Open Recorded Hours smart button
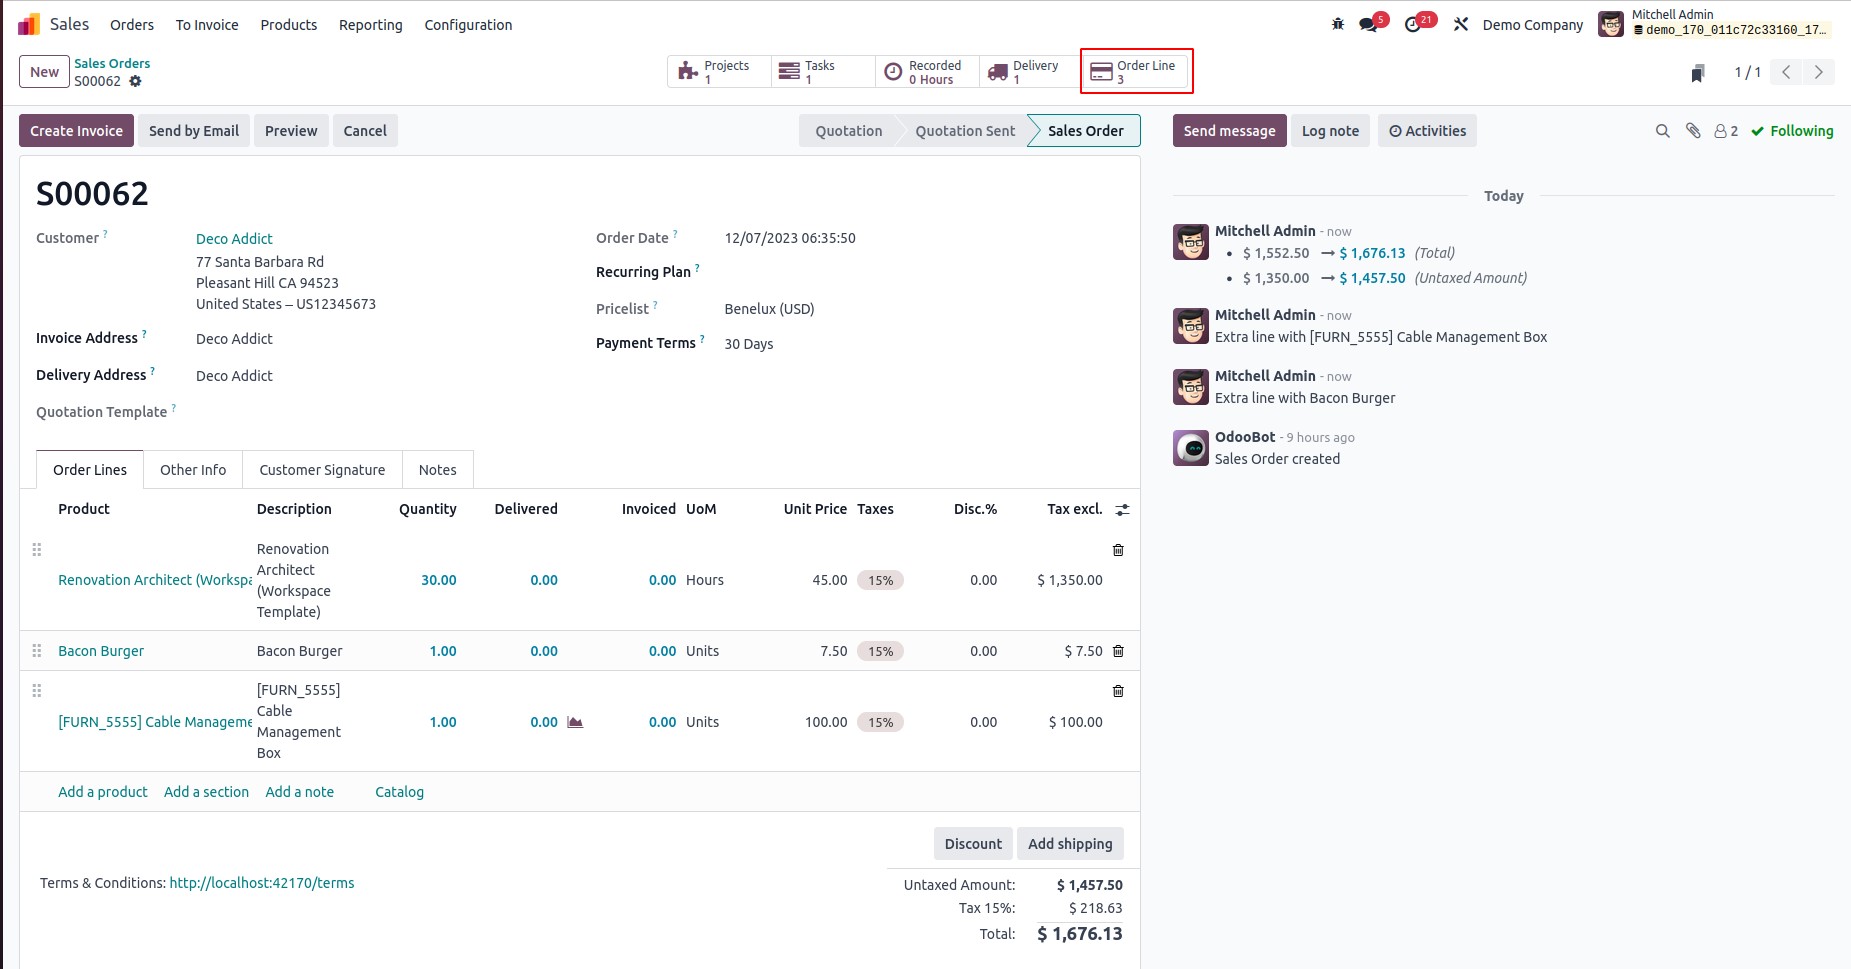Viewport: 1851px width, 969px height. (927, 72)
